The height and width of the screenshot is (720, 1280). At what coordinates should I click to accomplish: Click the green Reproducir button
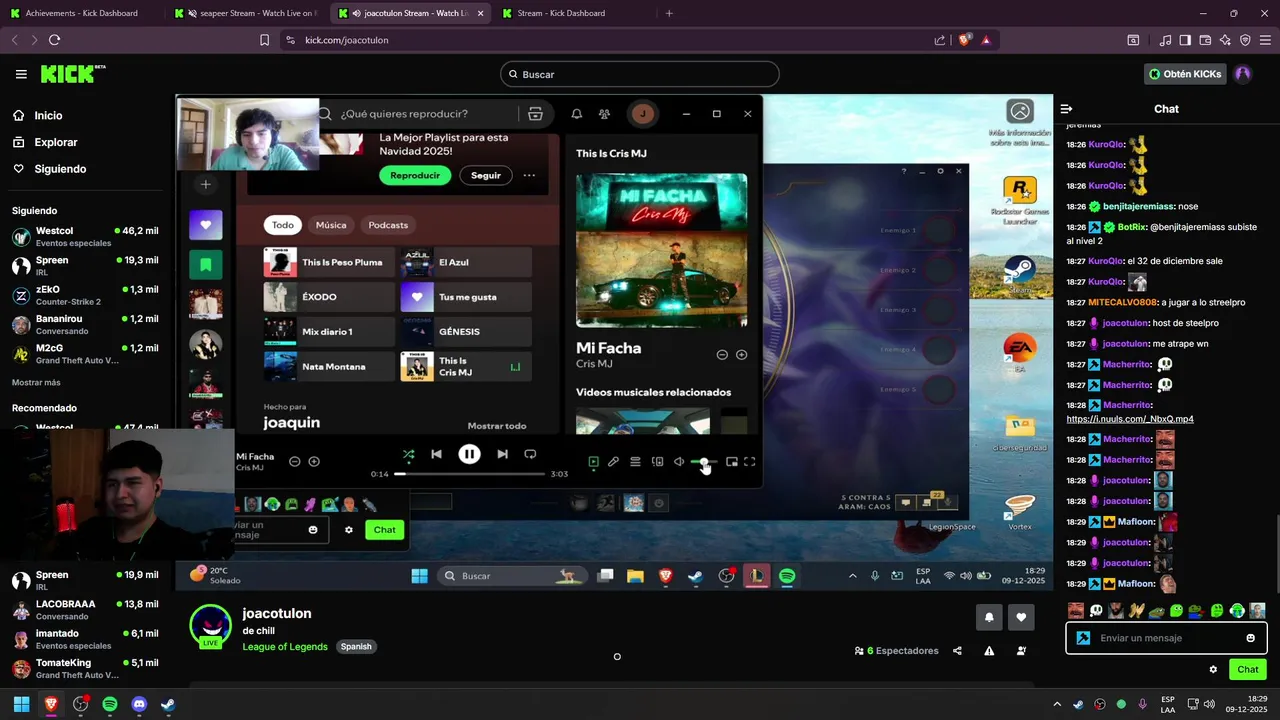click(x=415, y=175)
